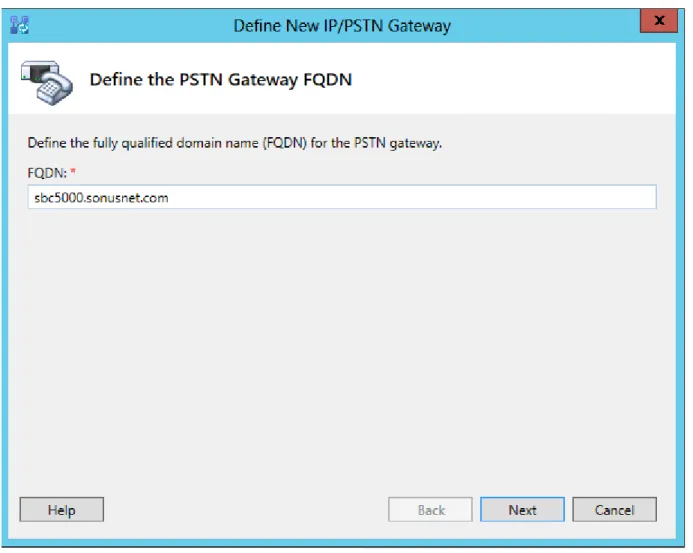Focus the FQDN input field

coord(342,197)
